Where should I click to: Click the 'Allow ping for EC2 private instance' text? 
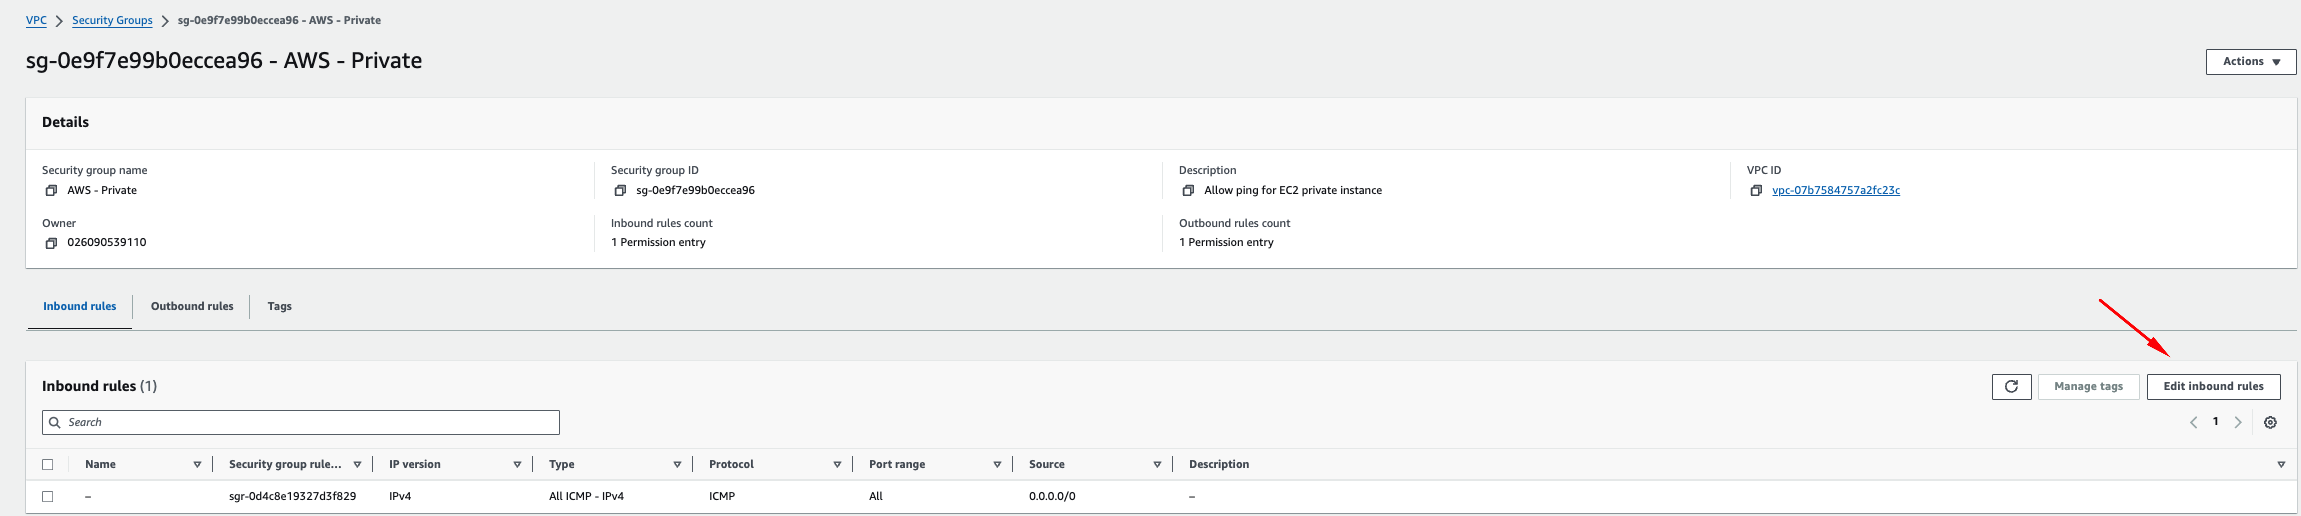[1293, 190]
